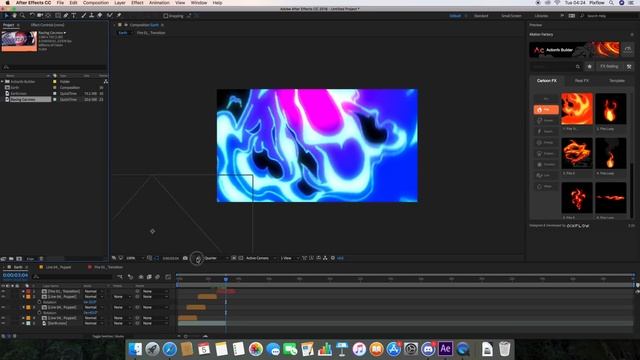Toggle the Snapping checkbox
Image resolution: width=640 pixels, height=360 pixels.
click(x=166, y=16)
